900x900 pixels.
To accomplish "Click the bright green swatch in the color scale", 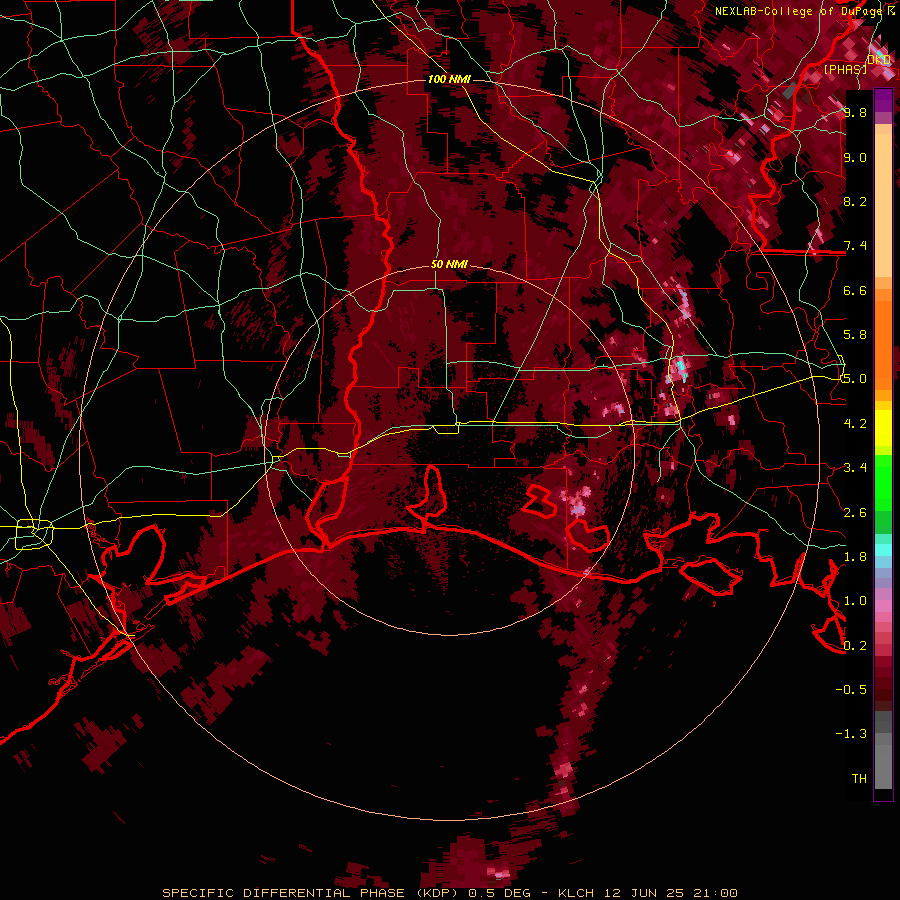I will [x=883, y=482].
